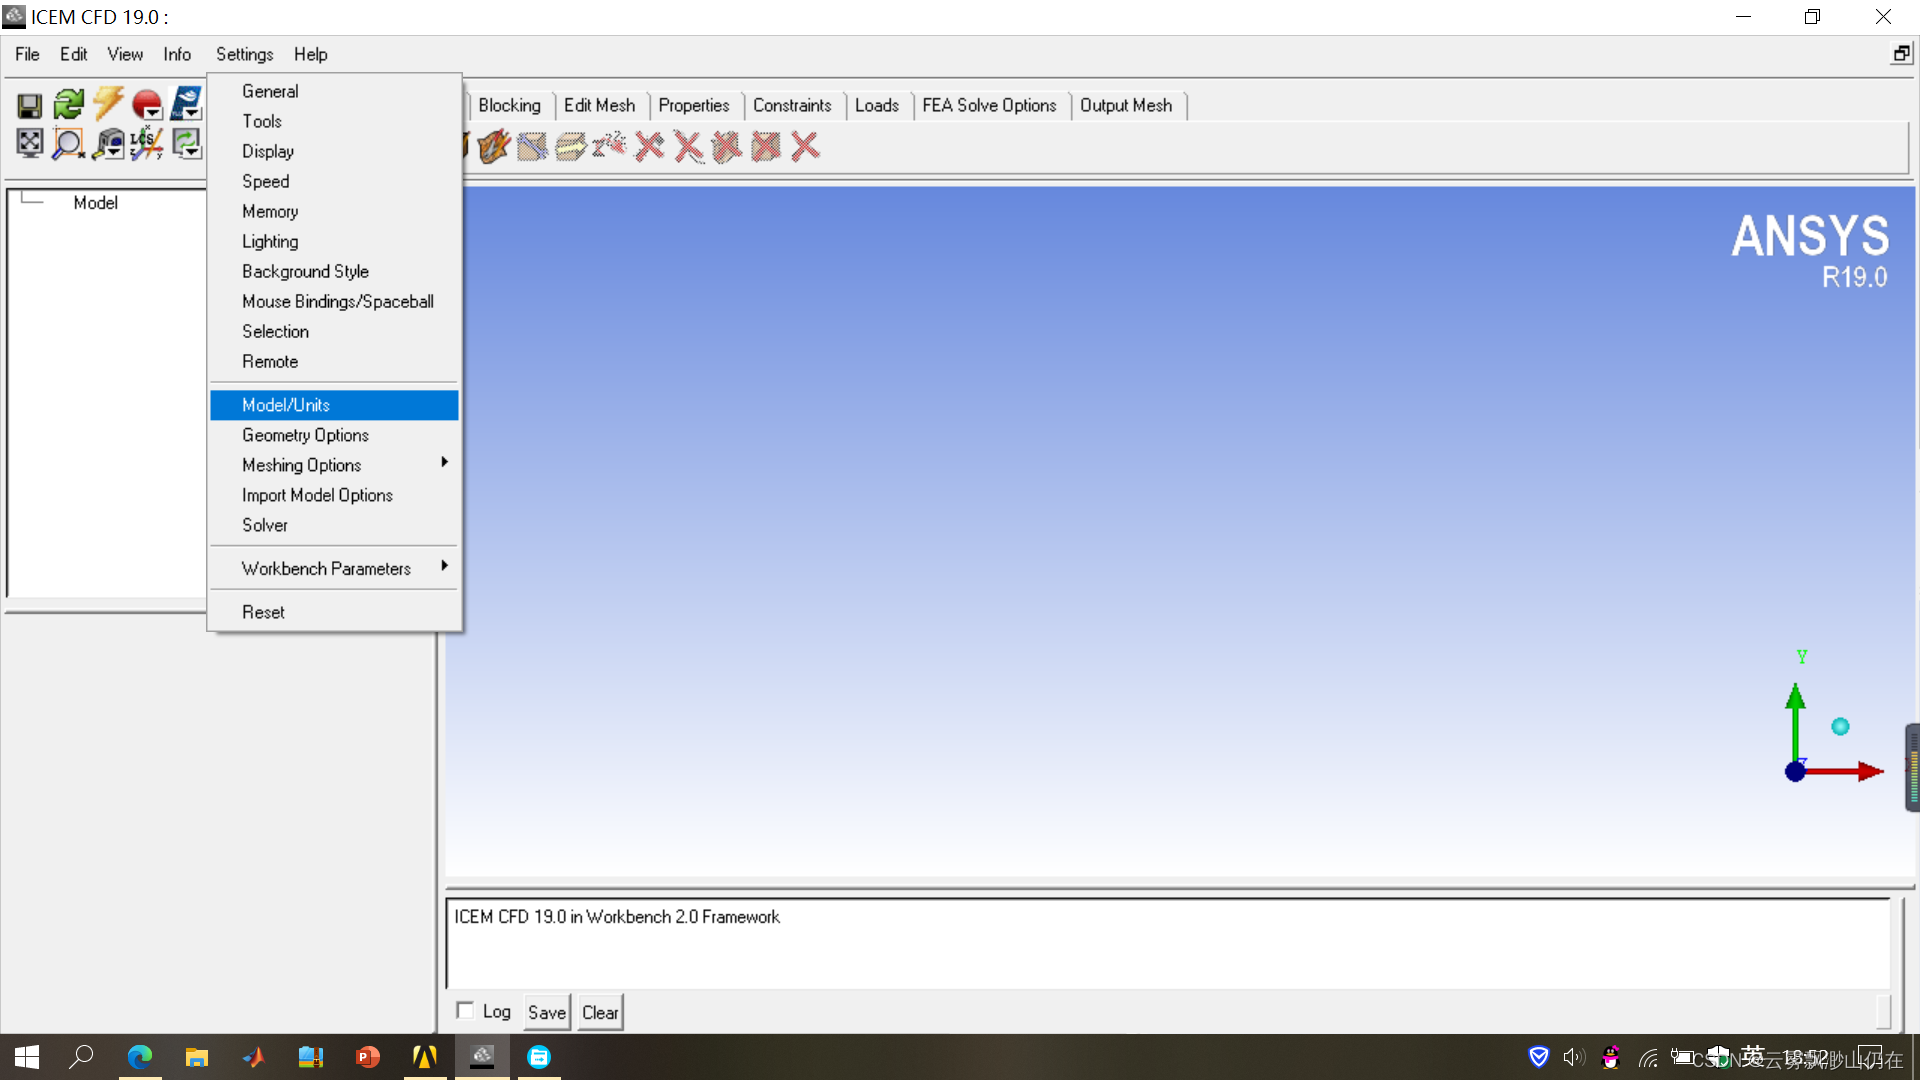Viewport: 1920px width, 1080px height.
Task: Open Microsoft Edge from the taskbar
Action: tap(140, 1057)
